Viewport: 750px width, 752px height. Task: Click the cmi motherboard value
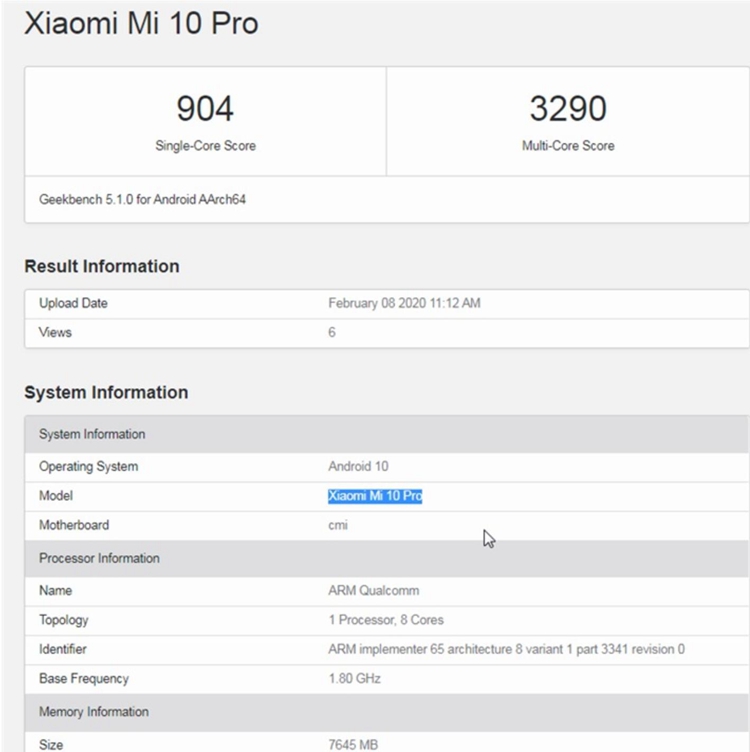click(x=338, y=525)
